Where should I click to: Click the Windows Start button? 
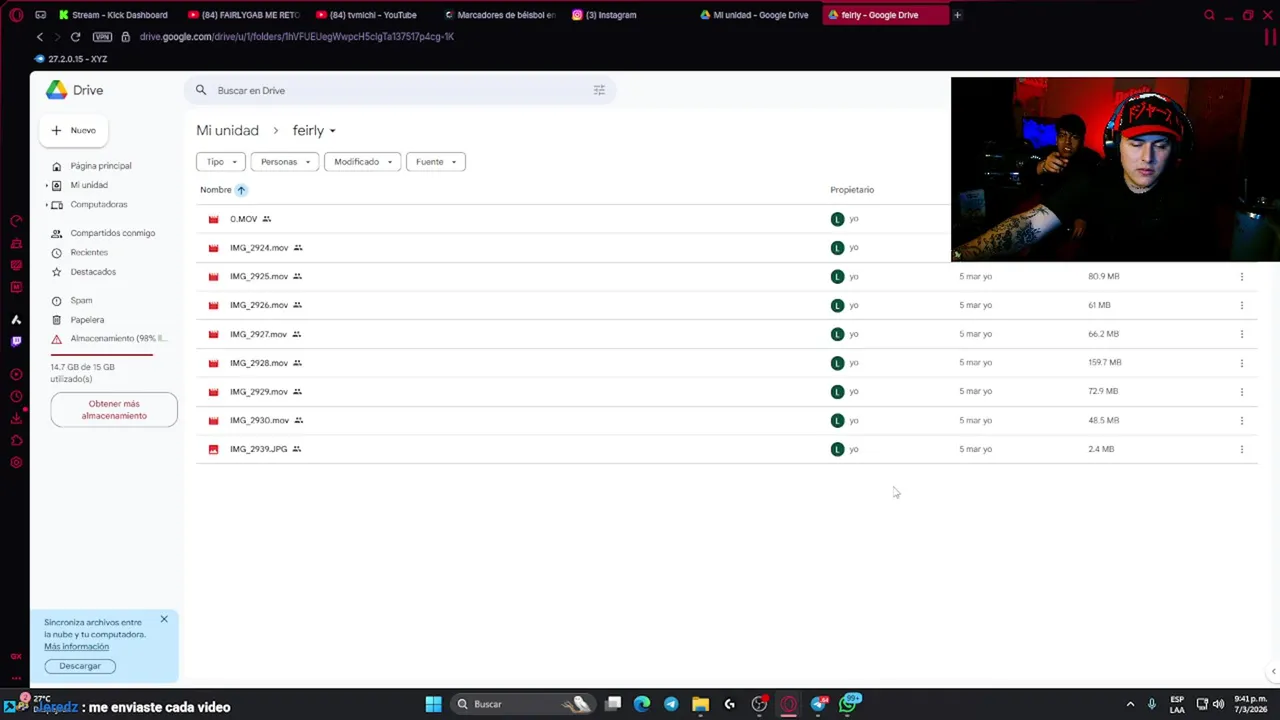point(433,704)
